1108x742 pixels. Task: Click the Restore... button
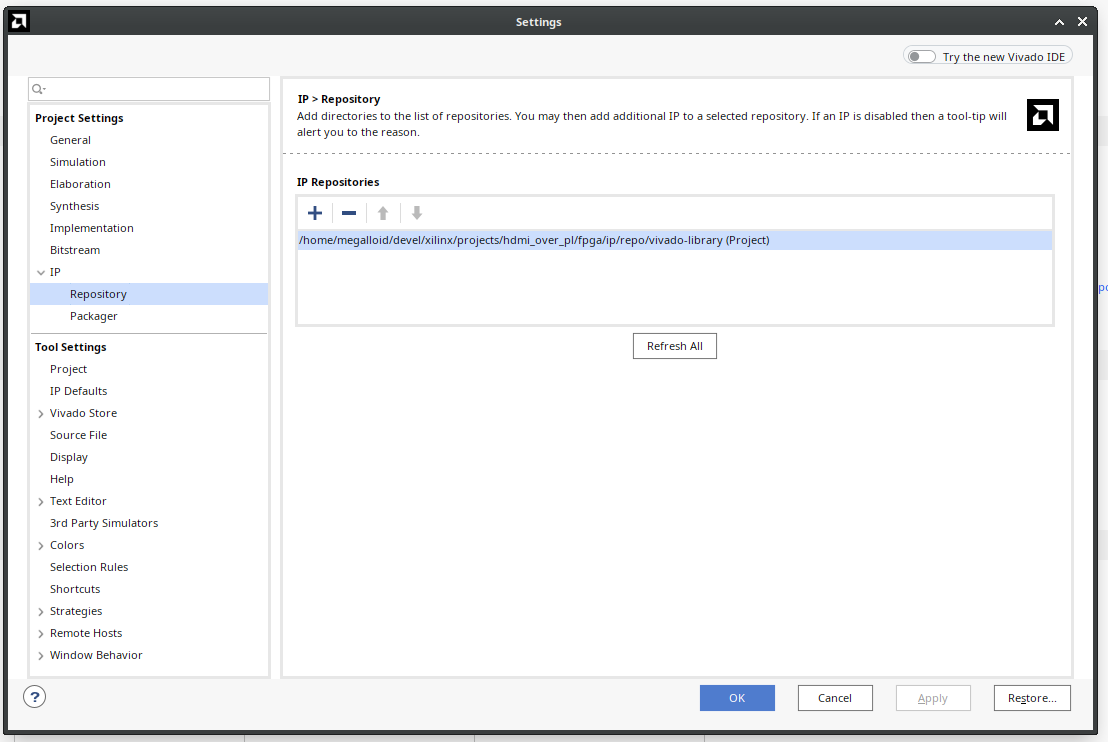point(1032,698)
